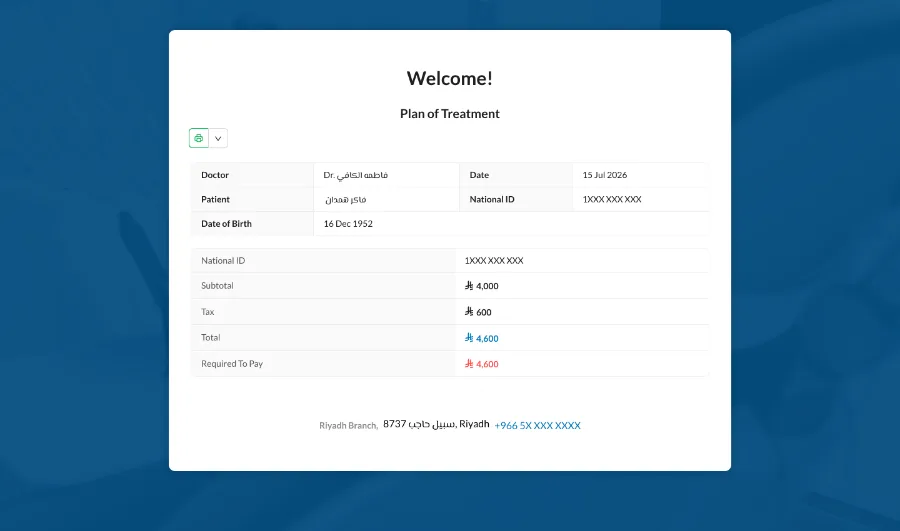Click the phone number +966 5X XXX XXXX

coord(537,425)
